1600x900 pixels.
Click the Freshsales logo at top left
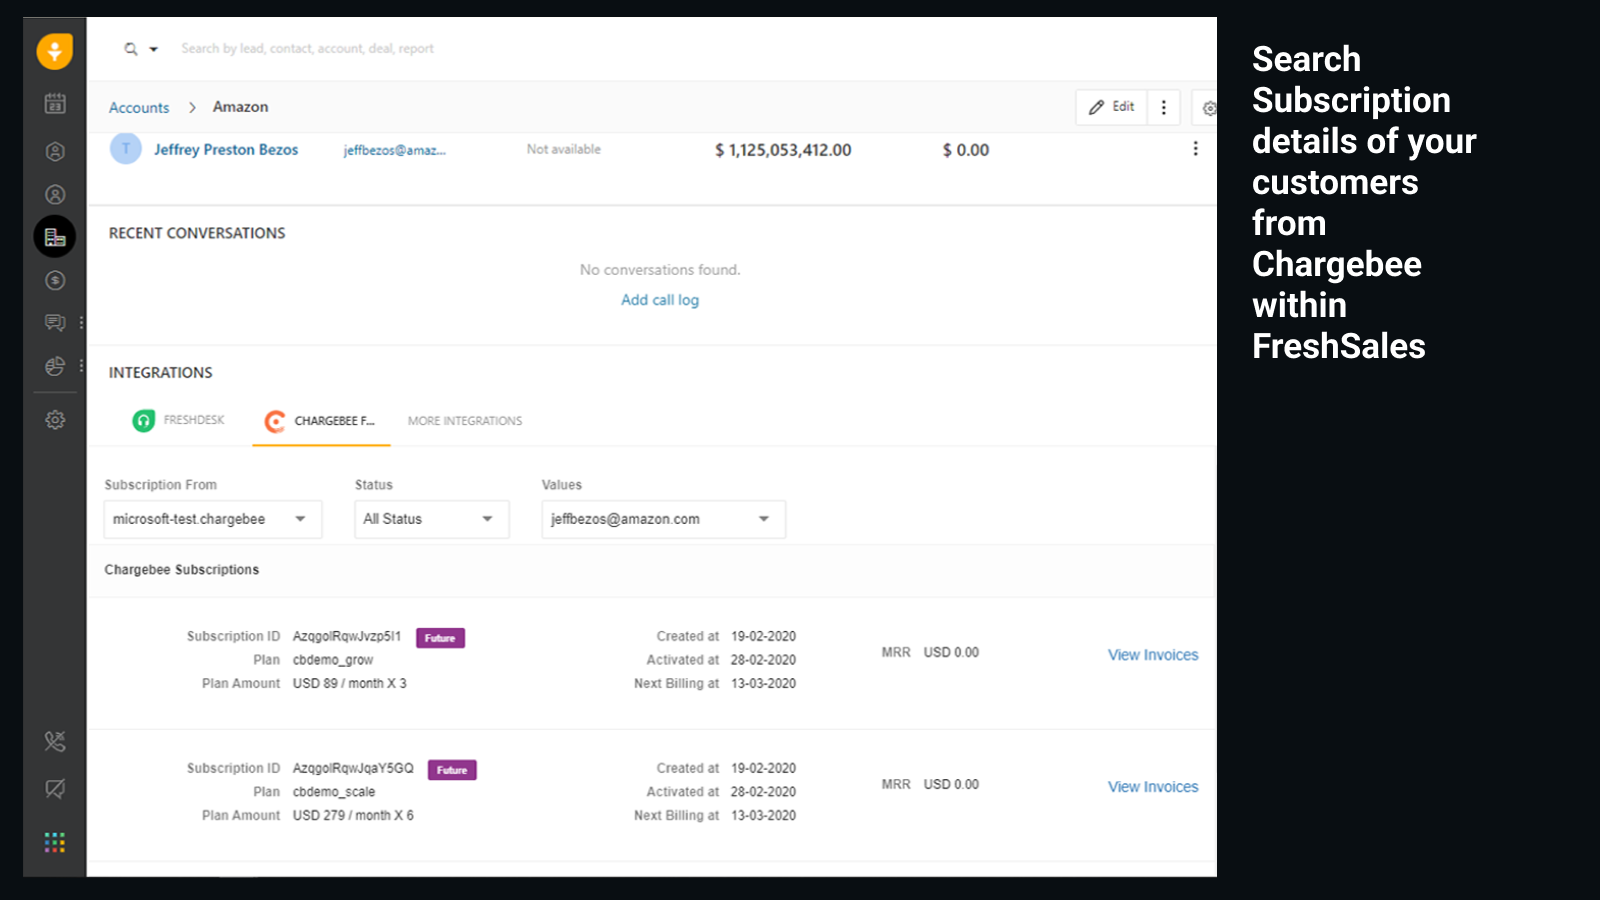click(x=55, y=51)
